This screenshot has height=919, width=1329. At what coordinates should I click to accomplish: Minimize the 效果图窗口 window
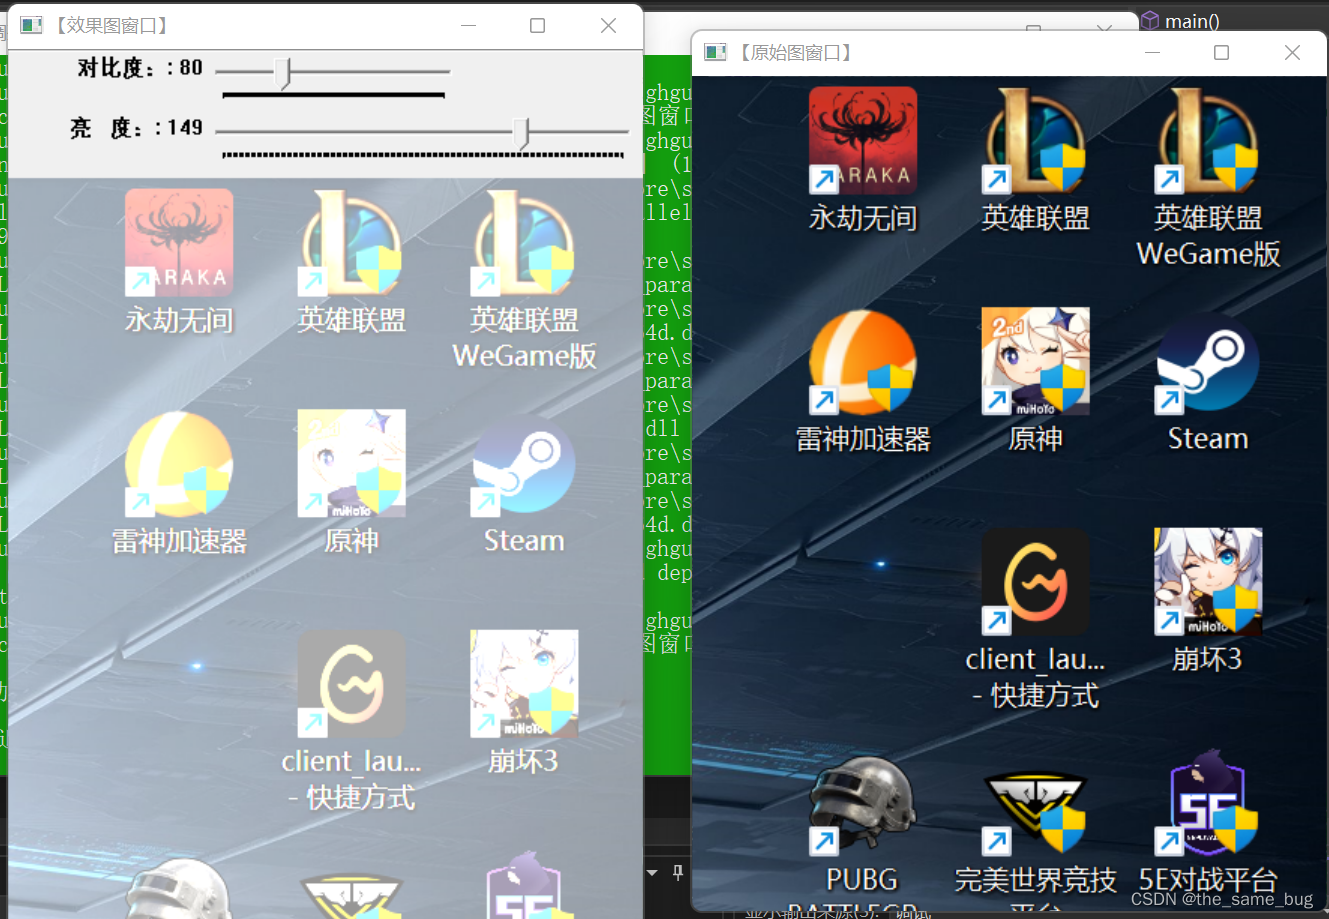click(468, 25)
